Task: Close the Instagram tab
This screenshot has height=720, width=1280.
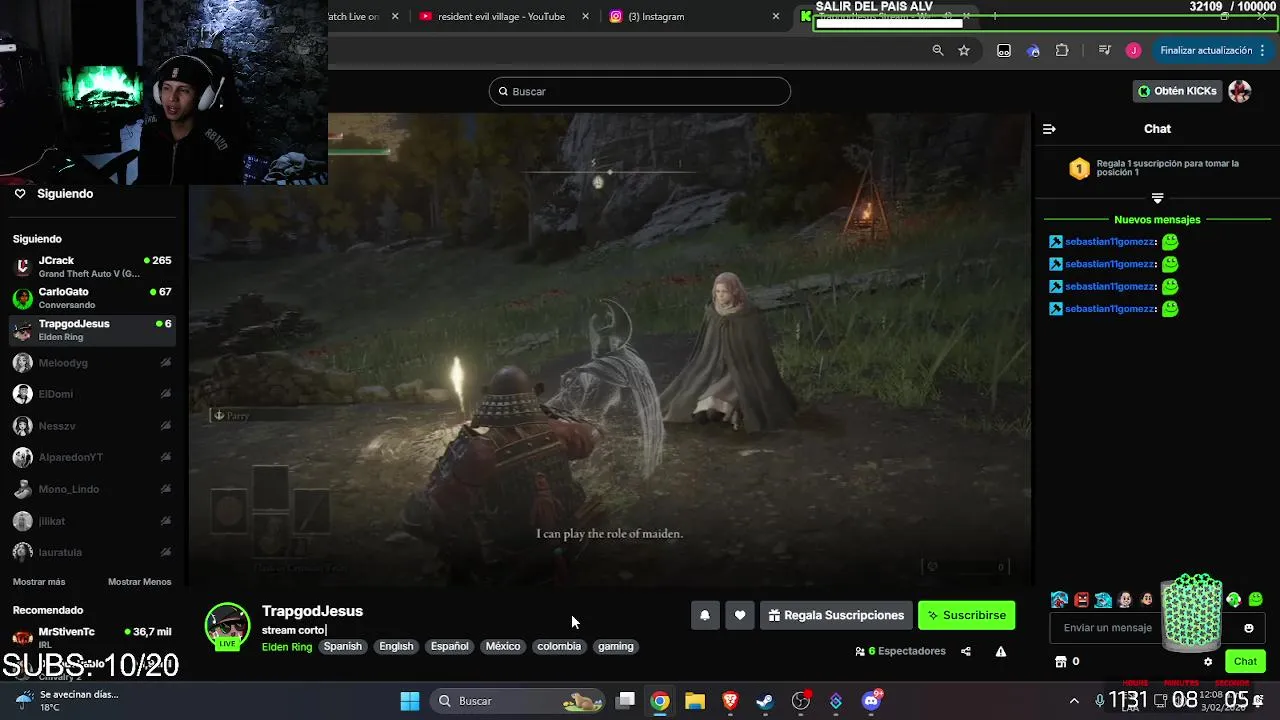Action: (x=776, y=16)
